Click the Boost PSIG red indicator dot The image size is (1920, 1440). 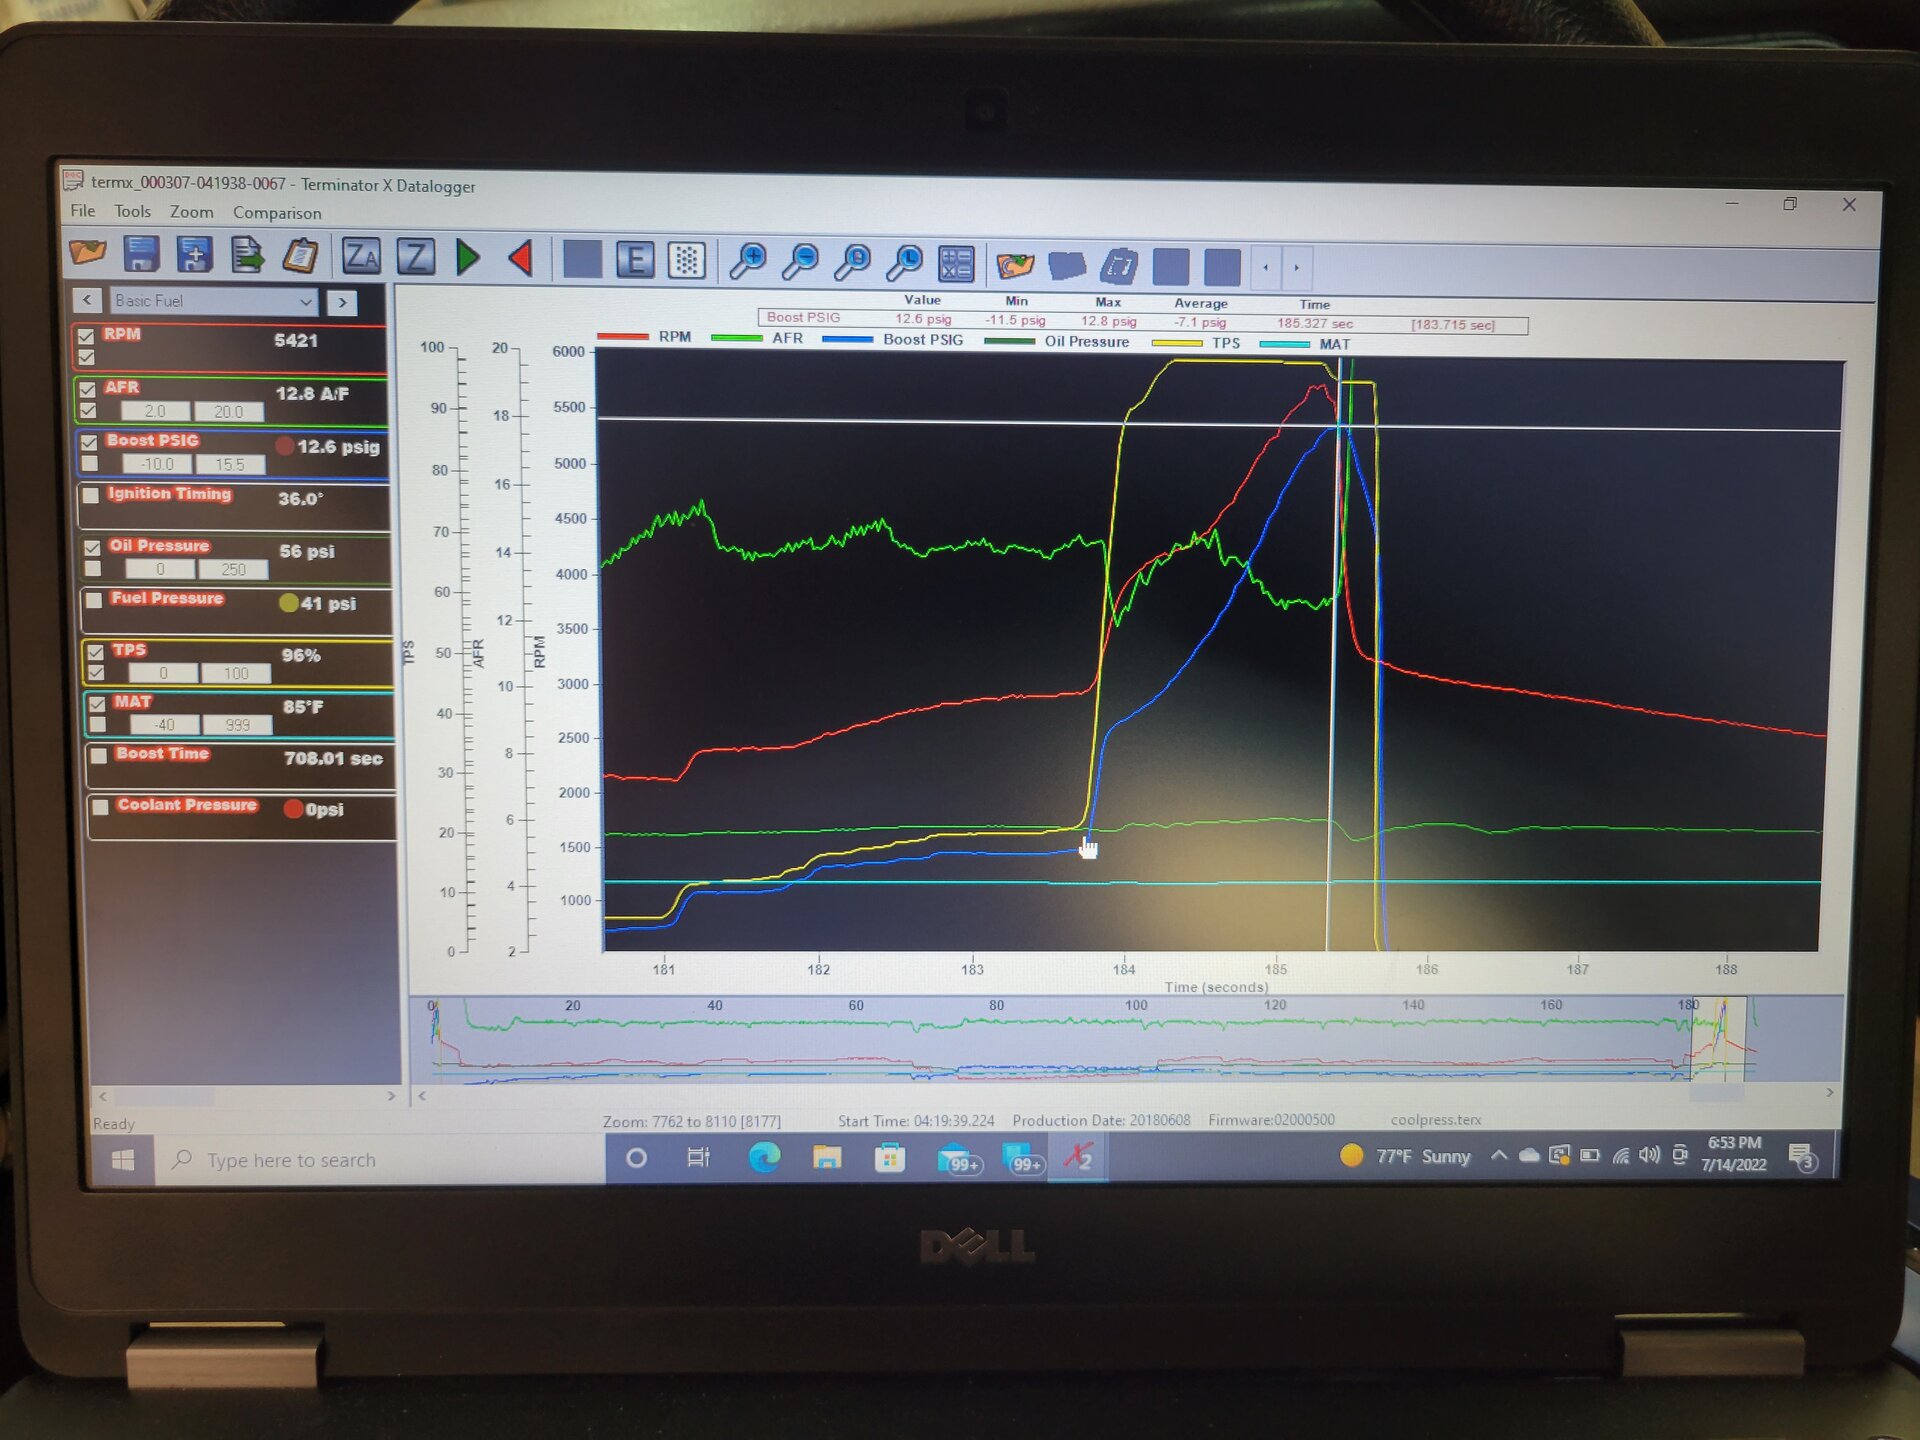pyautogui.click(x=285, y=446)
